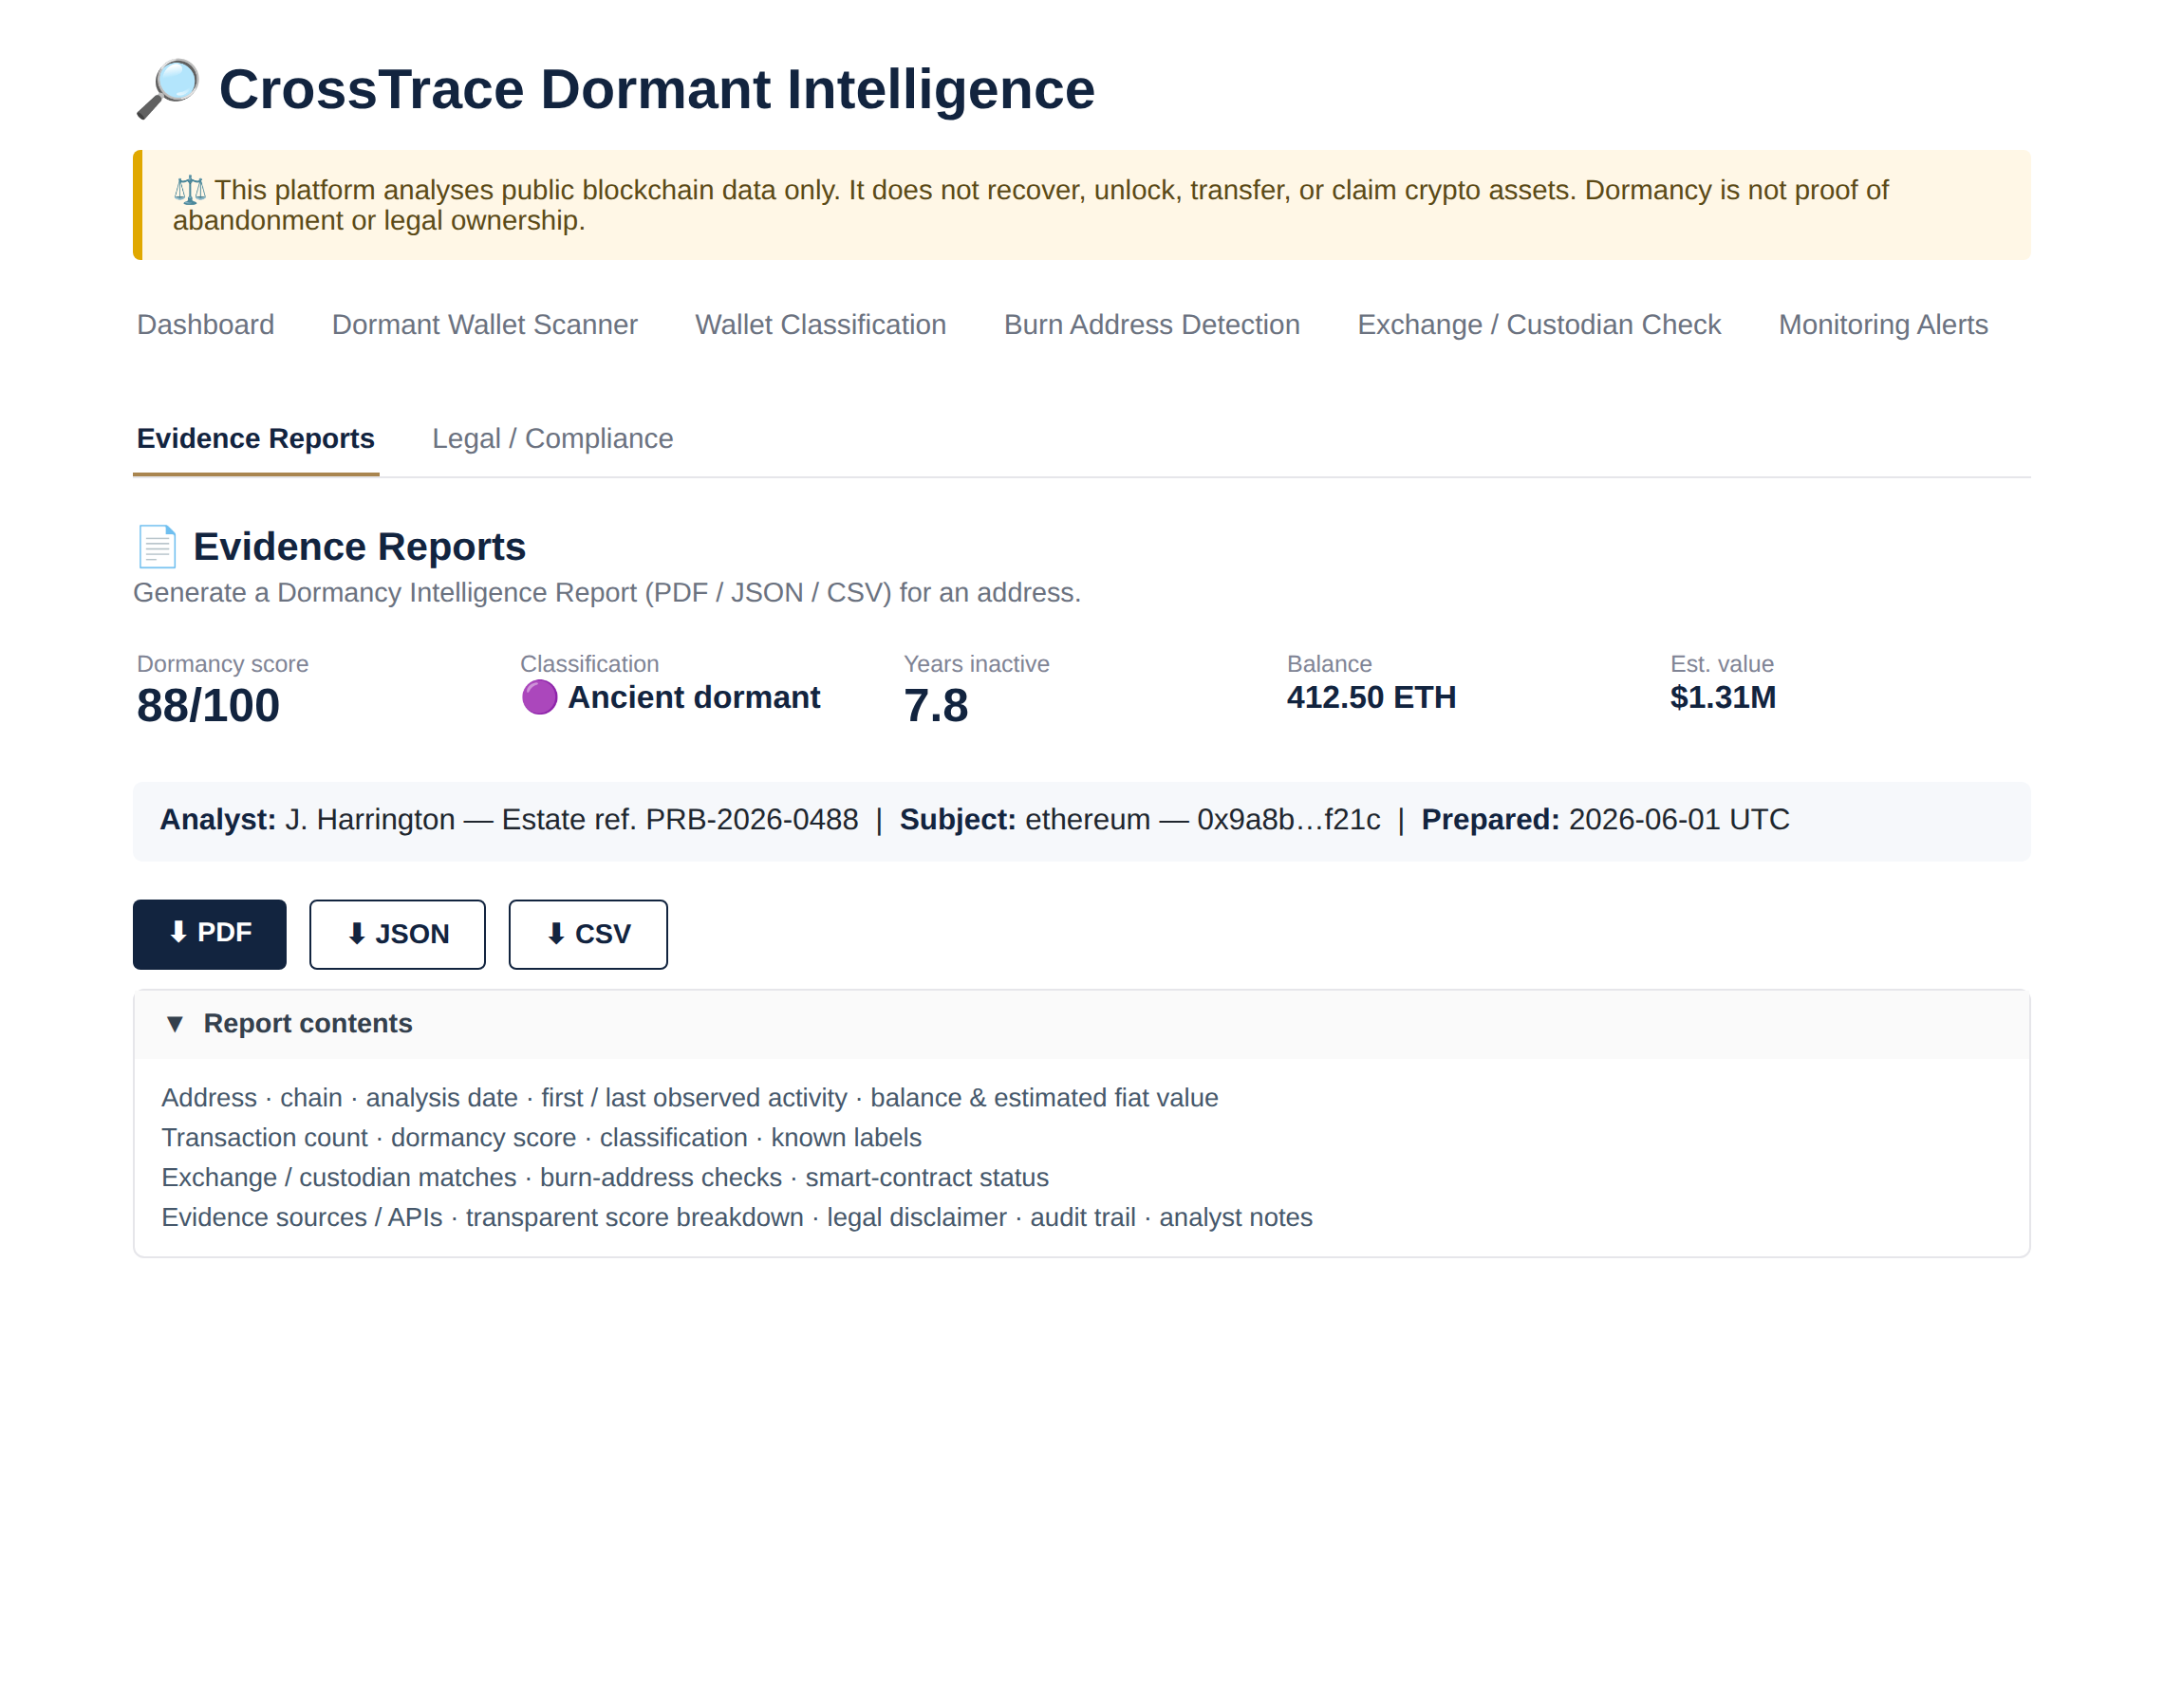
Task: Click the estate reference PRB-2026-0488
Action: point(752,820)
